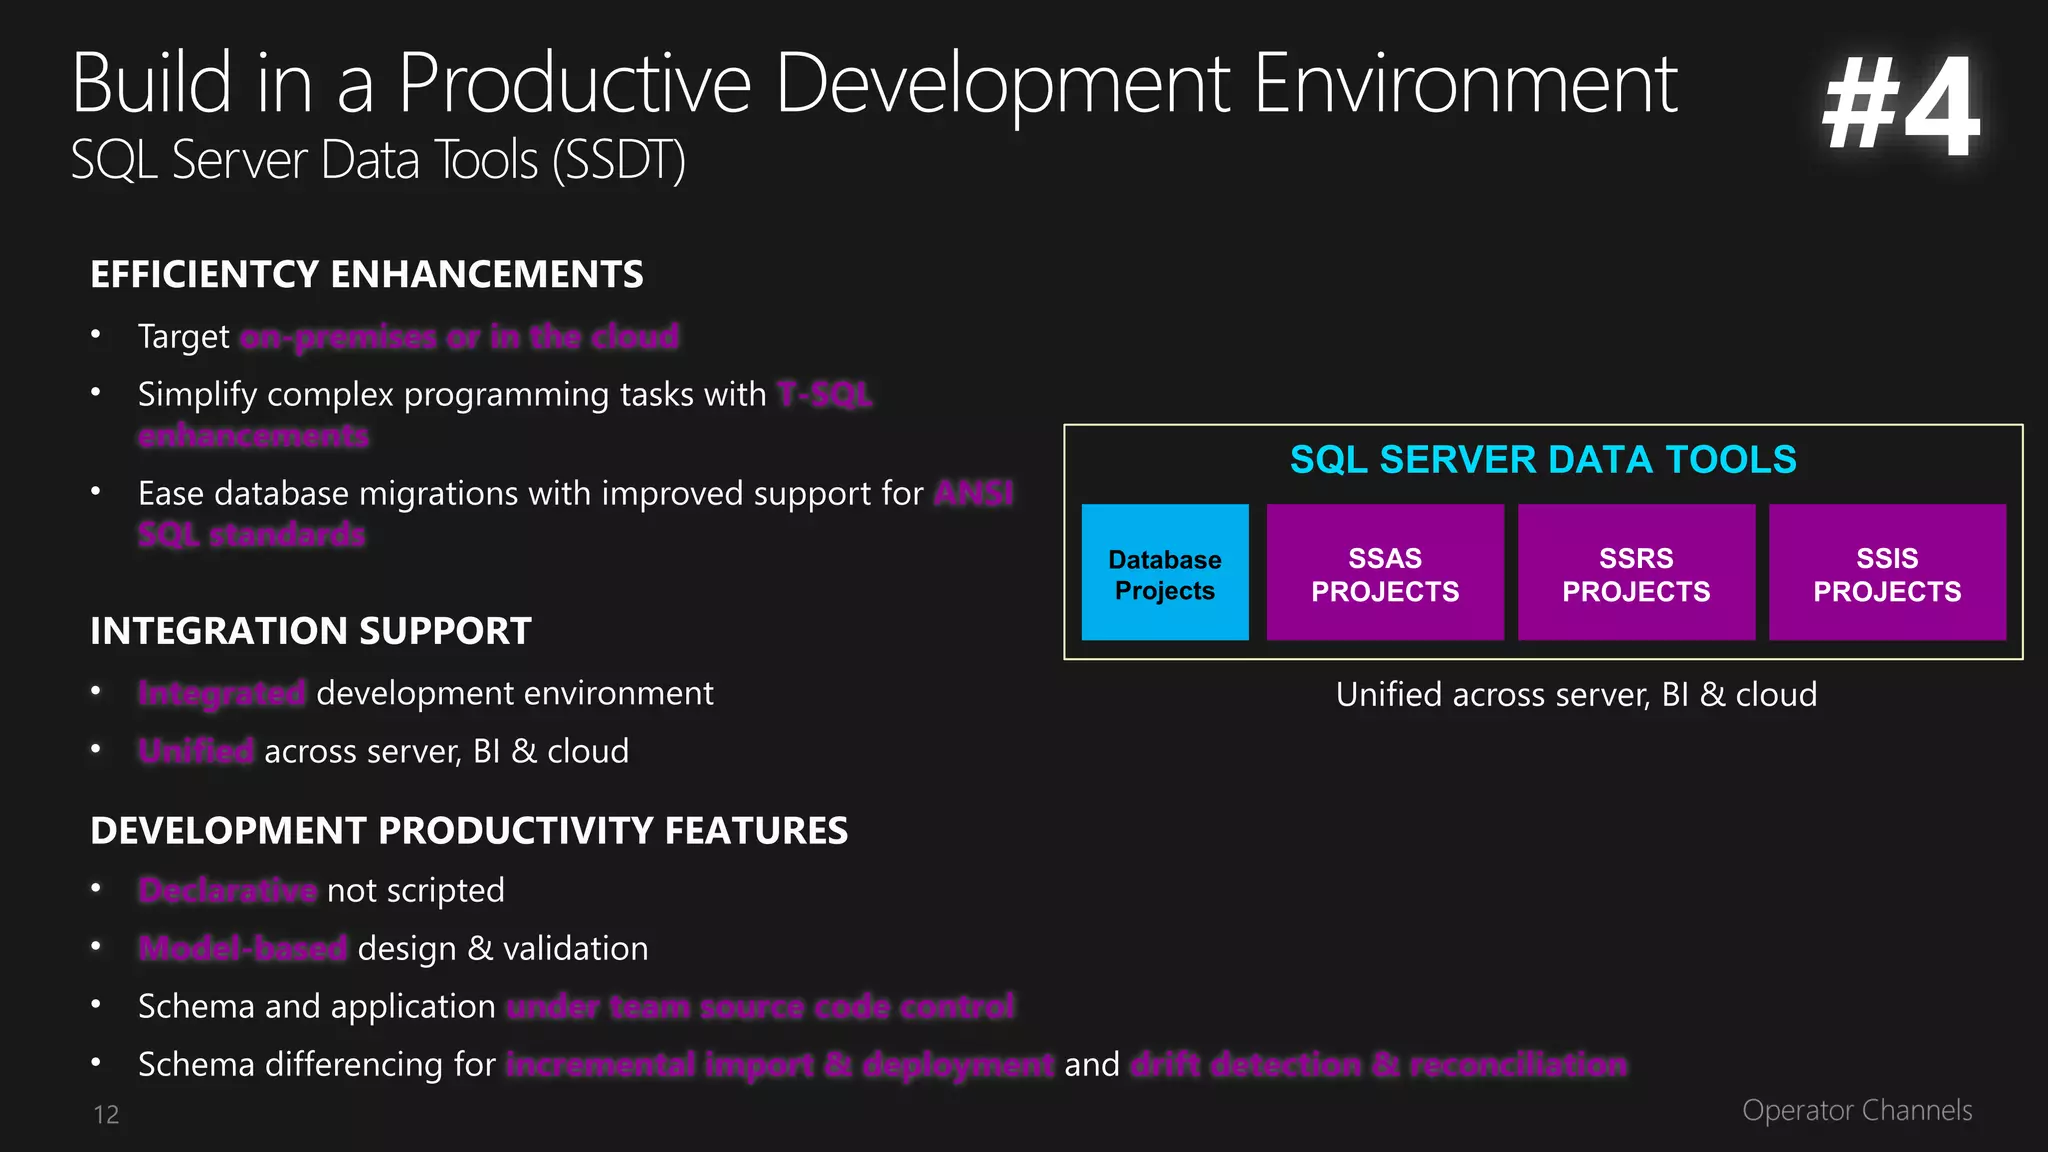Click the highlighted 'ANSI' text
Screen dimensions: 2048x1152
(x=974, y=493)
